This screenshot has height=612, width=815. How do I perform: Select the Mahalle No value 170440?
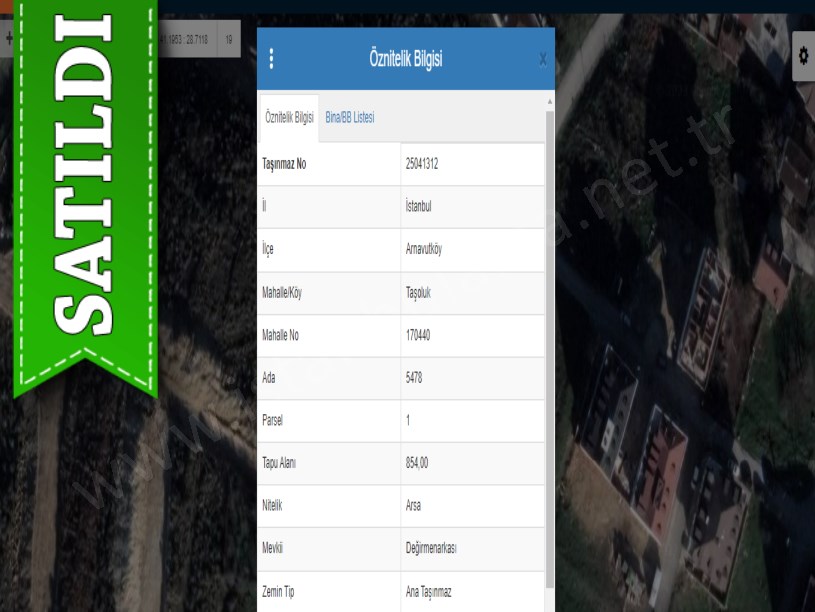pyautogui.click(x=418, y=336)
